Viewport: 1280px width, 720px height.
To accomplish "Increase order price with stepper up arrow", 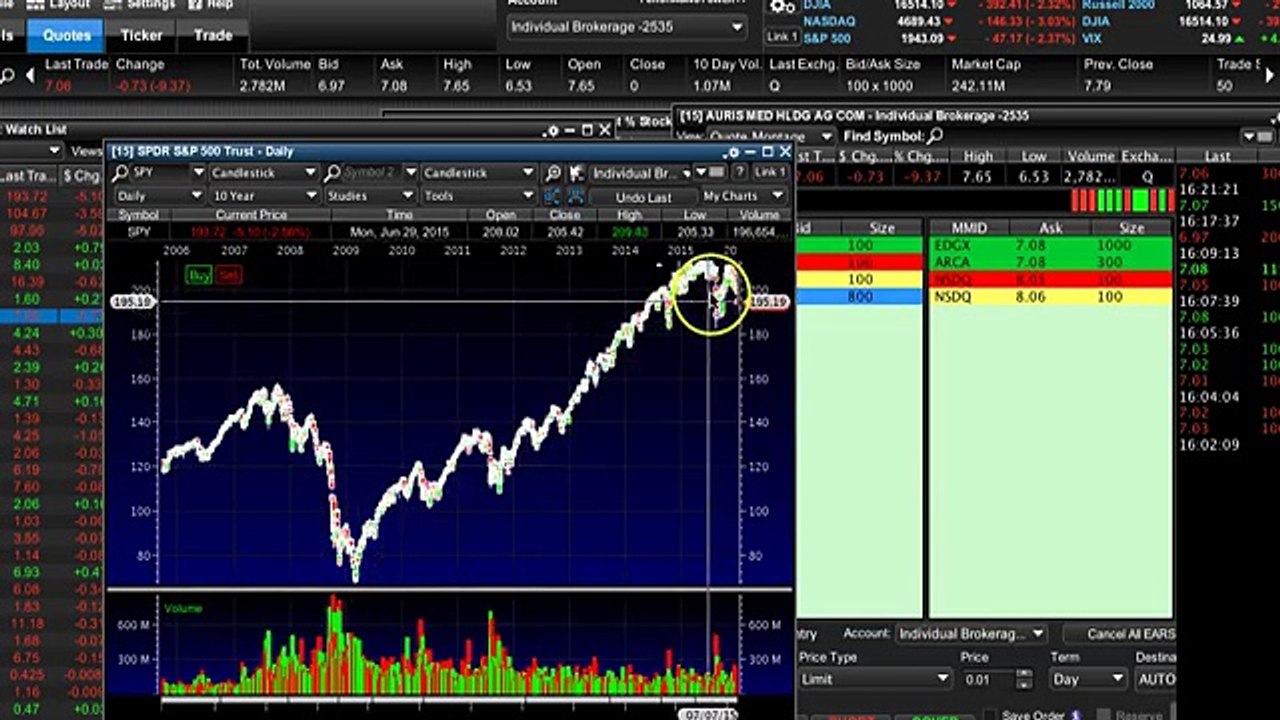I will [1023, 674].
